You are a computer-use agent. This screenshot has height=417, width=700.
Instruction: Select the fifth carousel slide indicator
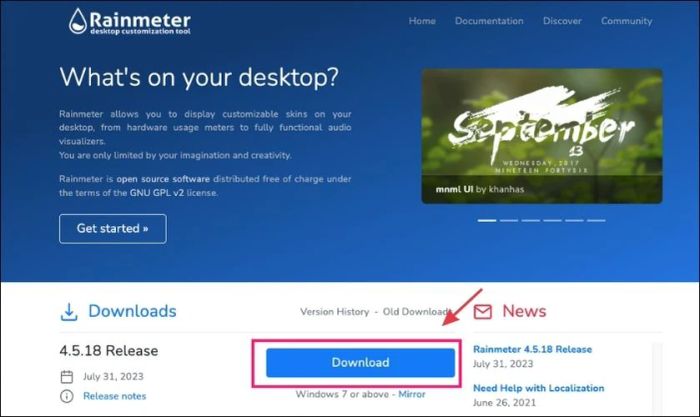point(574,221)
